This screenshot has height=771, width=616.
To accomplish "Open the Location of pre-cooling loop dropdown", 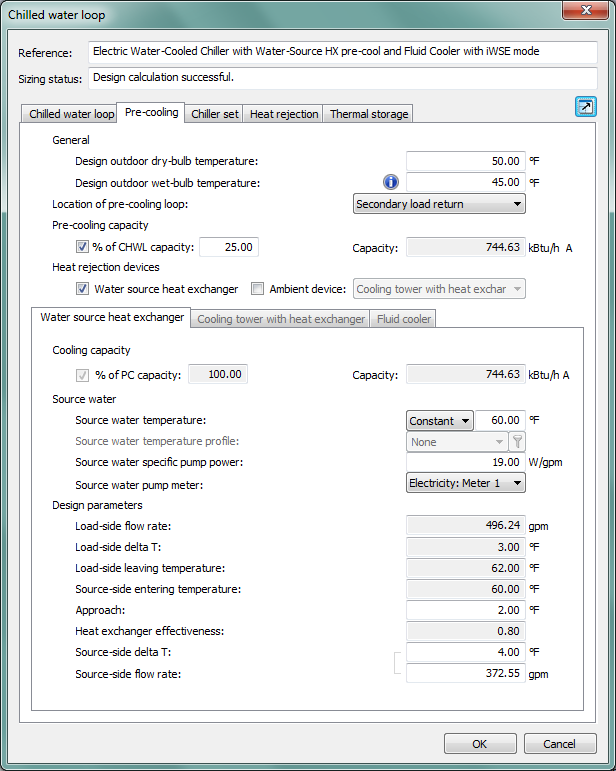I will [440, 204].
